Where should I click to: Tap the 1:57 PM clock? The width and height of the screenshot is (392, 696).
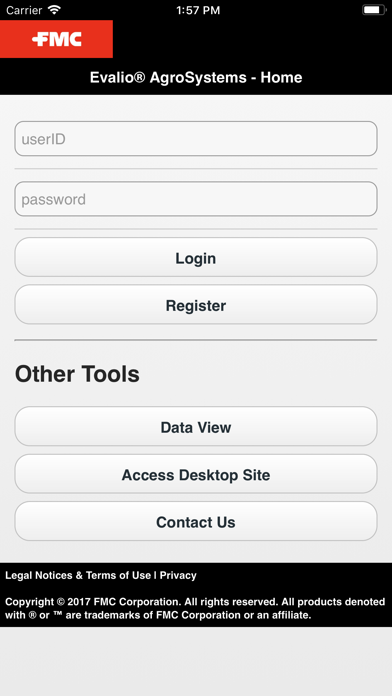(198, 10)
